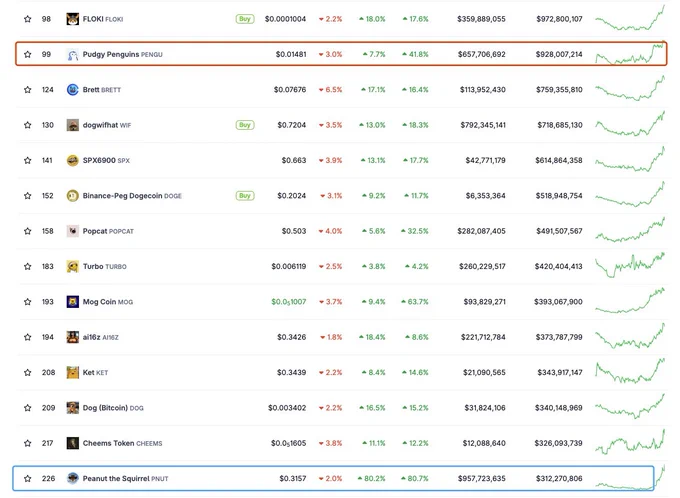Open the Turbo TURBO link

coord(105,267)
